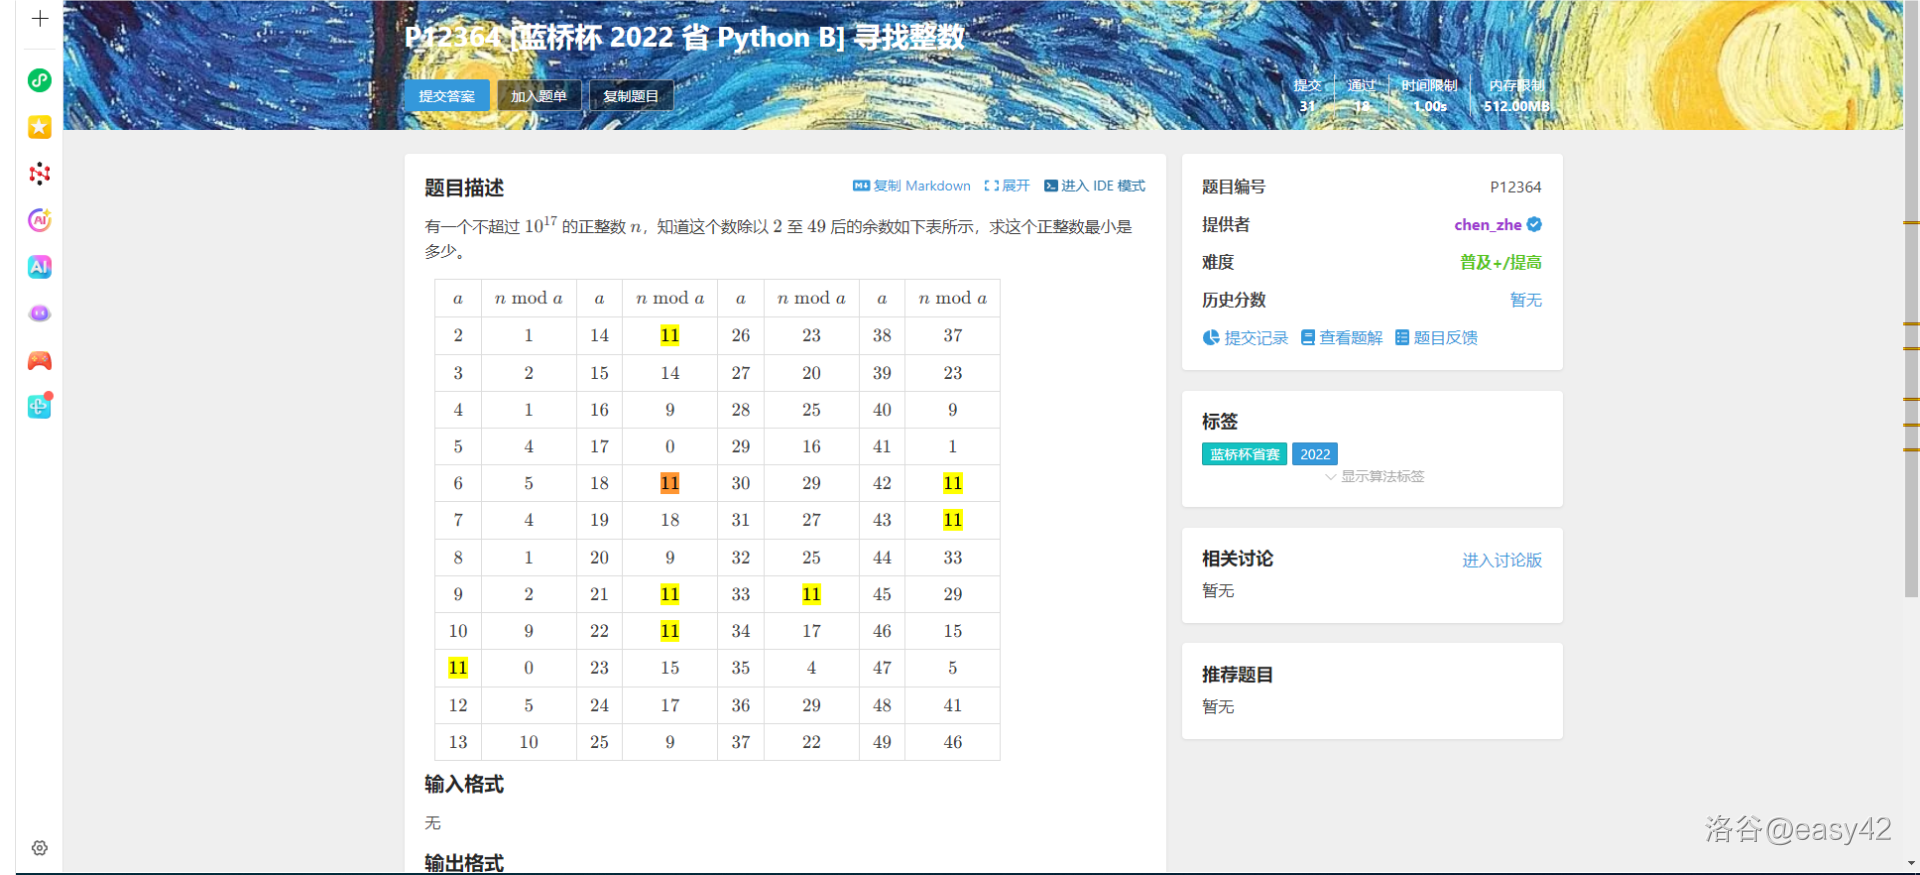Screen dimensions: 1920x875
Task: Expand 显示算法标签
Action: click(x=1375, y=477)
